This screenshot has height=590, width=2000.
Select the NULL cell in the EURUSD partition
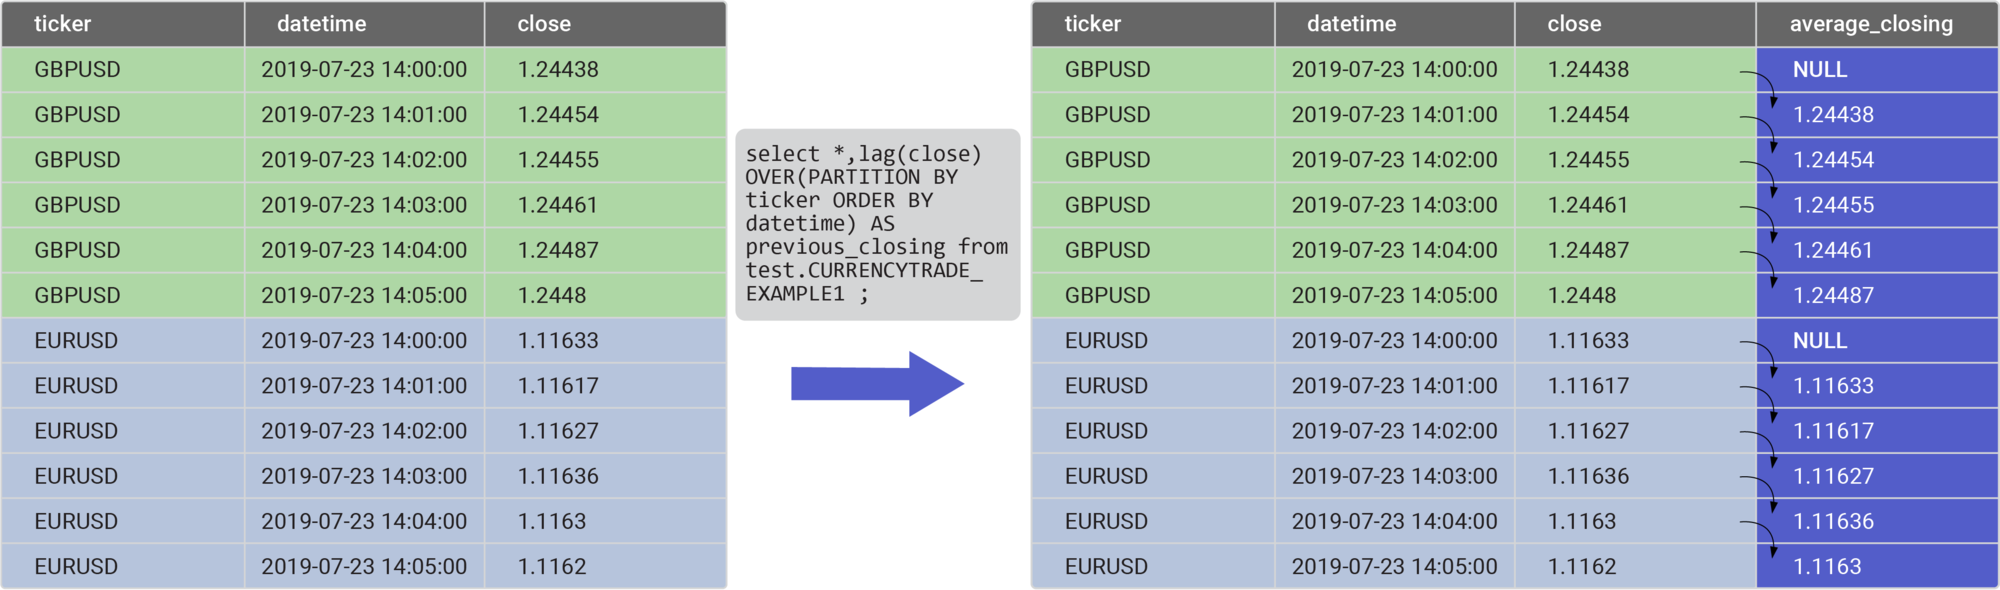pos(1877,341)
